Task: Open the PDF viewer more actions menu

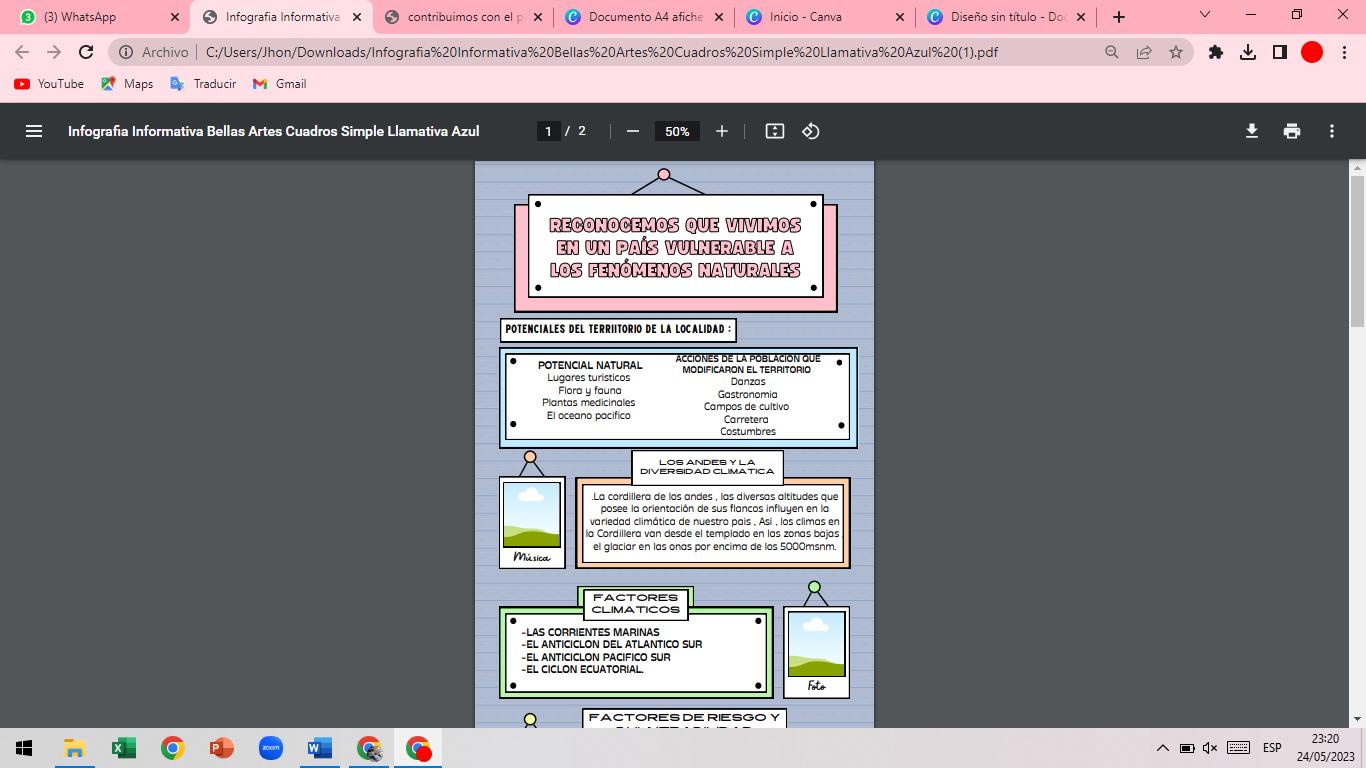Action: pos(1332,131)
